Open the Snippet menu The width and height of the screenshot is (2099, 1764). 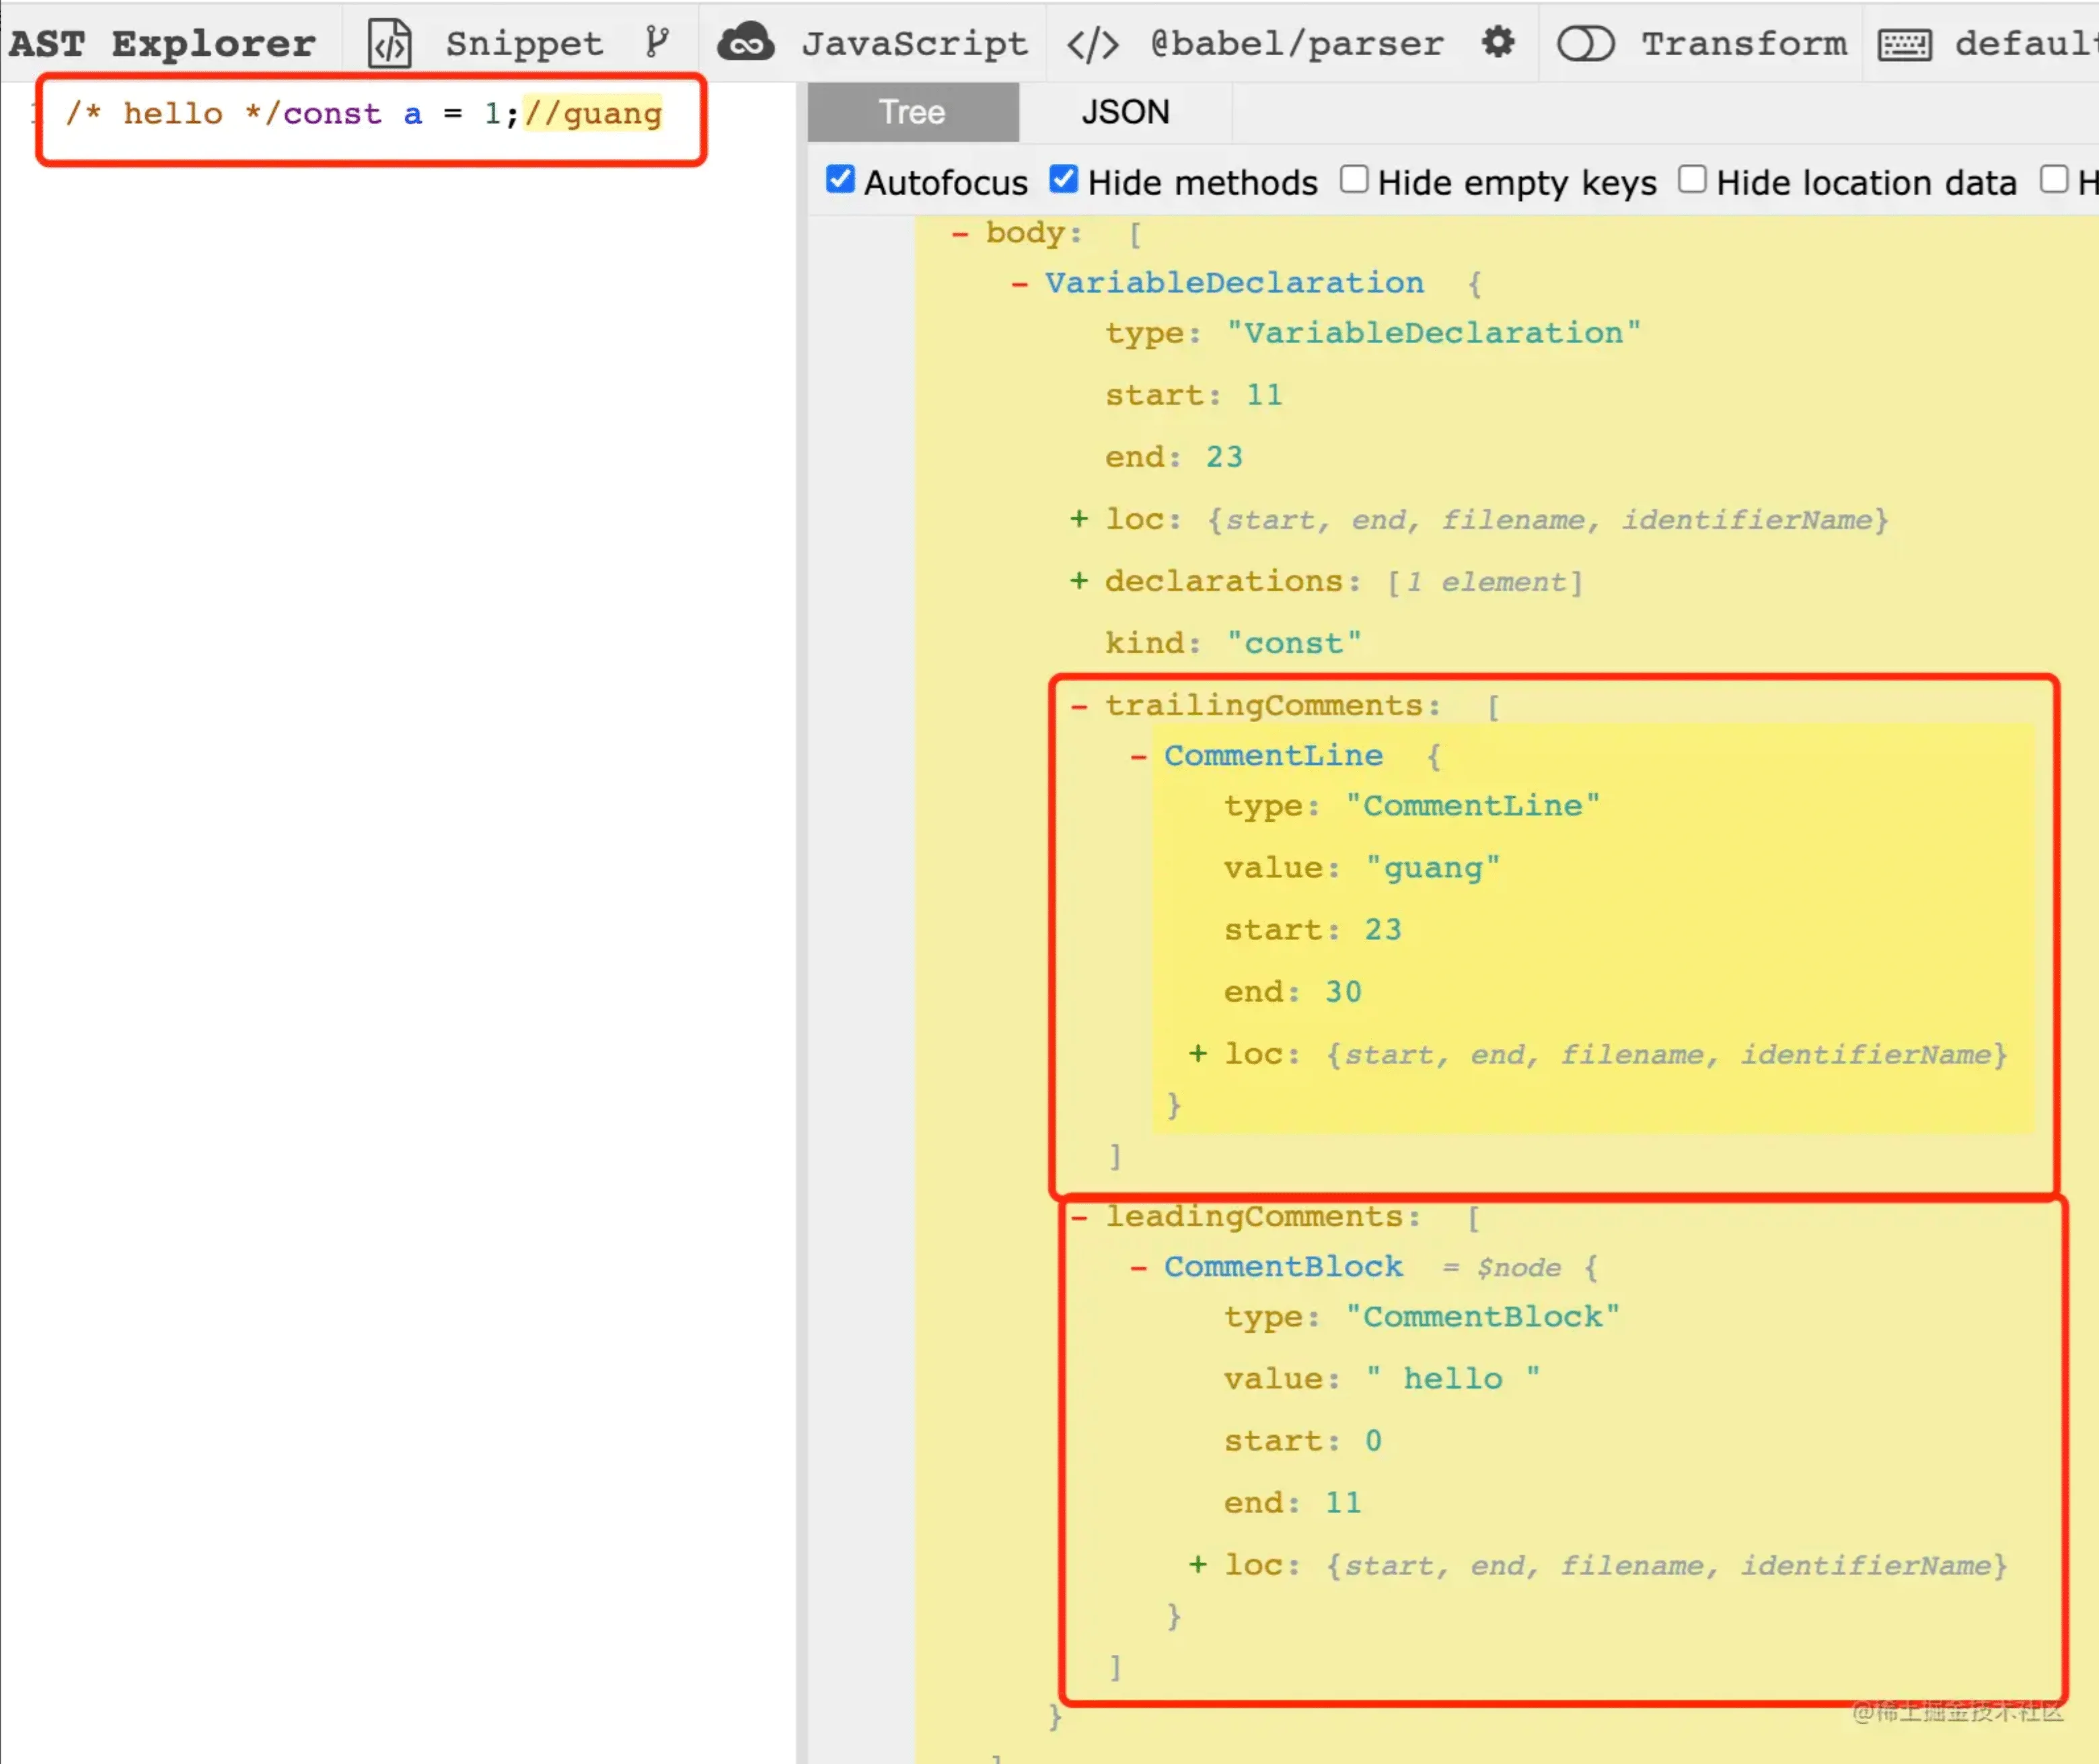click(524, 44)
